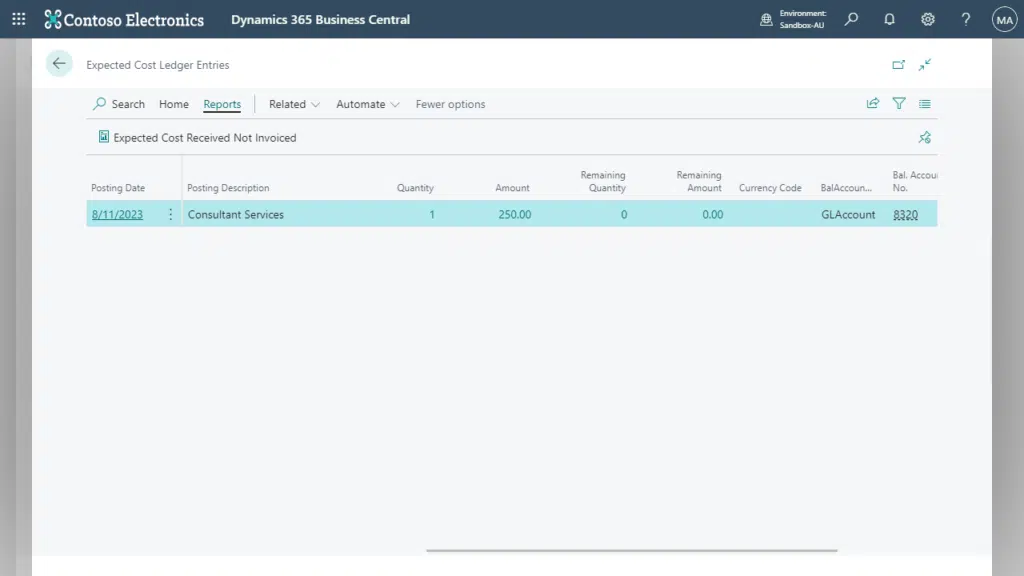Click the share icon in action bar
Screen dimensions: 1024x576
point(873,103)
